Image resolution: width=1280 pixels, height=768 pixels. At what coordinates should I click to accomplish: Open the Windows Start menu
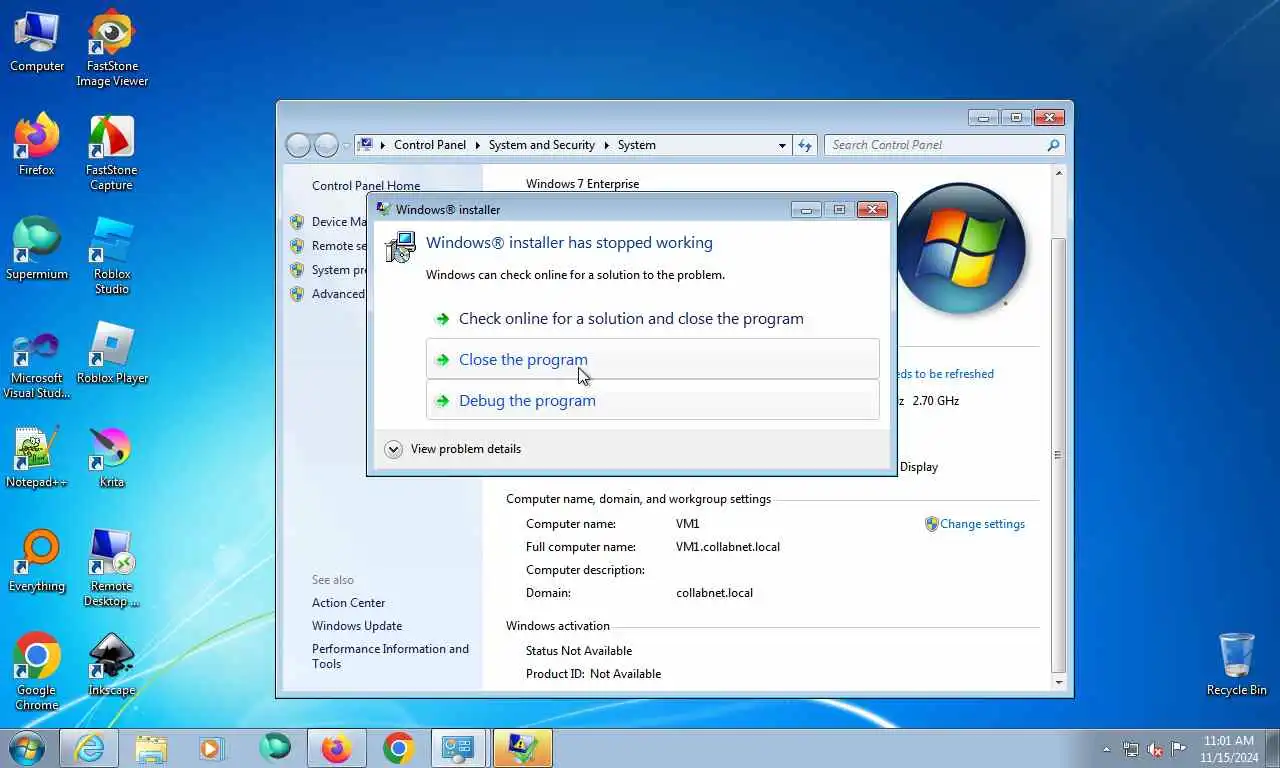tap(27, 748)
